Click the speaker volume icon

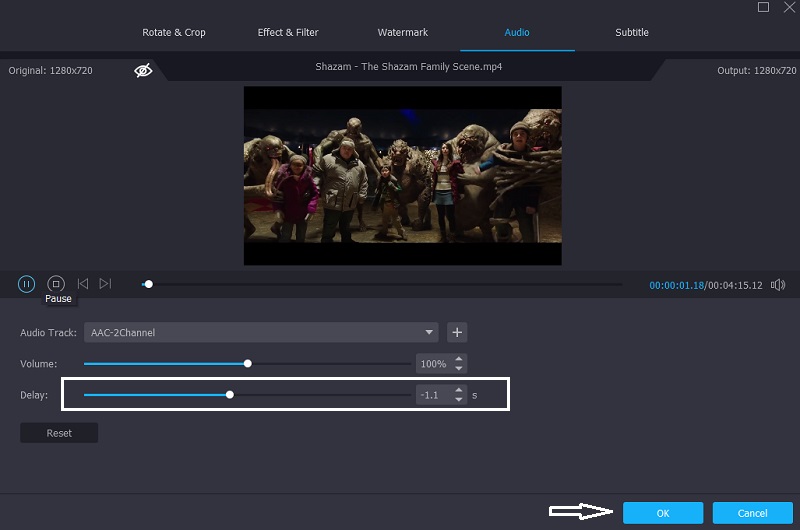778,285
